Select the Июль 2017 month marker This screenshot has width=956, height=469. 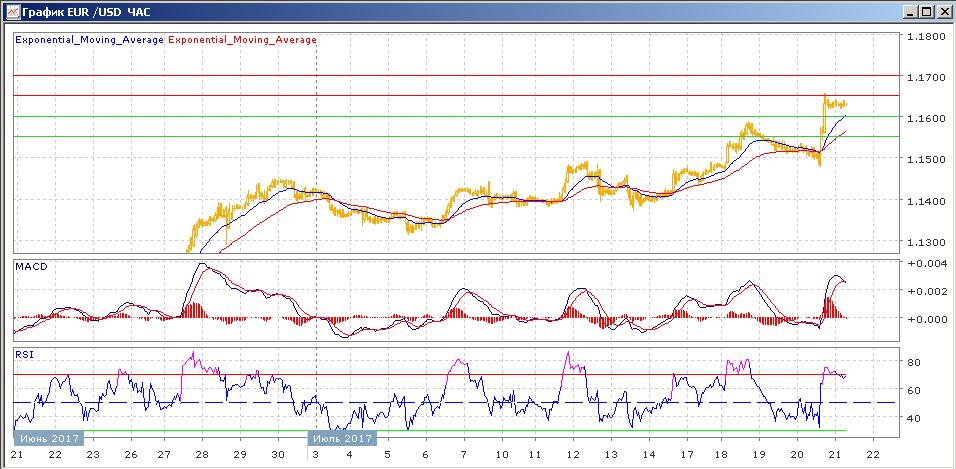tap(340, 438)
